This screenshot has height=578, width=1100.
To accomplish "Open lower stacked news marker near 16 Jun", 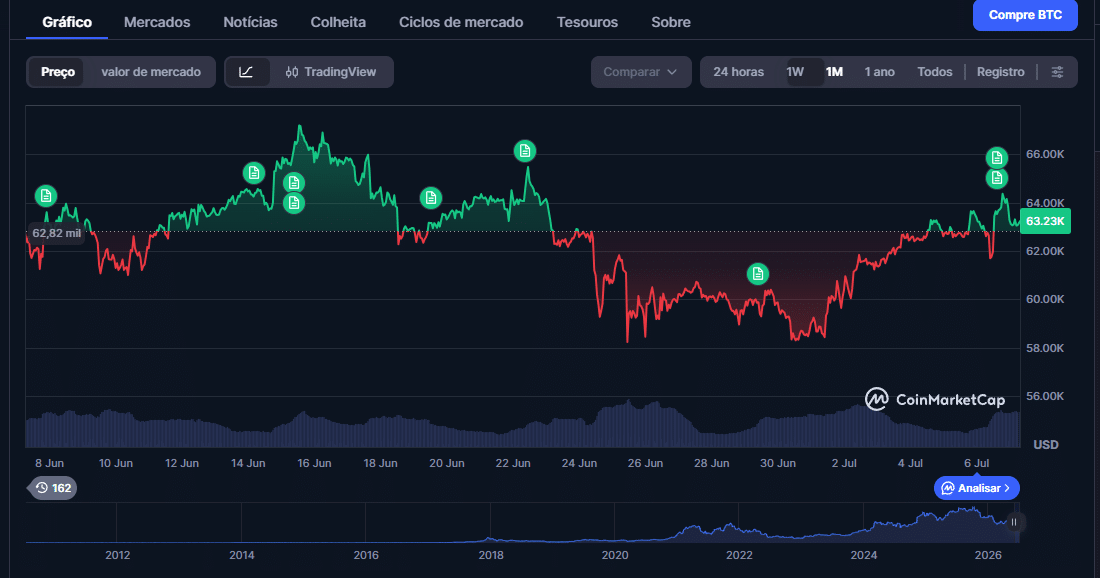I will pos(293,203).
